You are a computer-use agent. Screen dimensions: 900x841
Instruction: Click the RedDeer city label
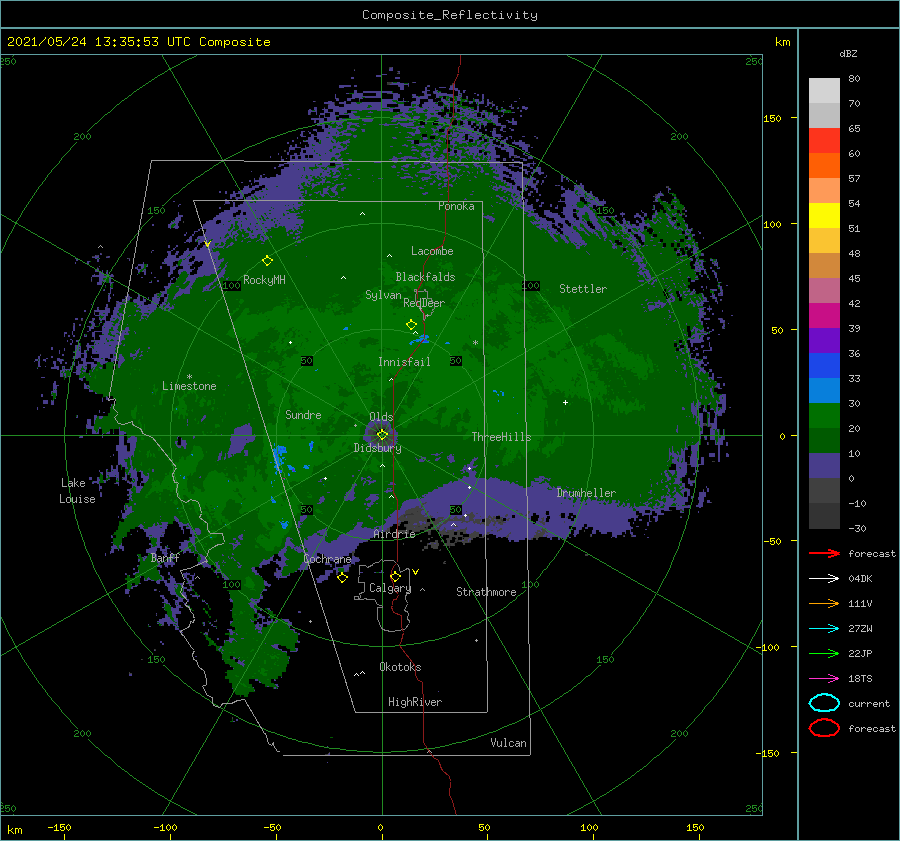pyautogui.click(x=424, y=303)
